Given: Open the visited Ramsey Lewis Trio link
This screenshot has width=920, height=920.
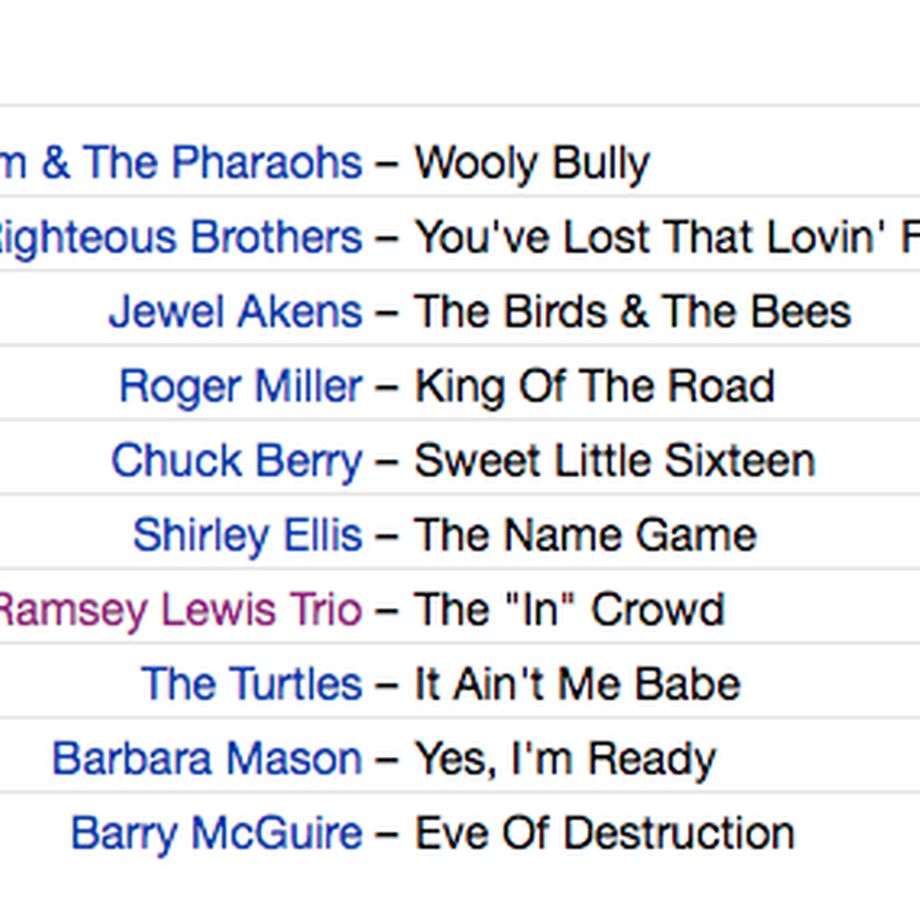Looking at the screenshot, I should point(179,610).
